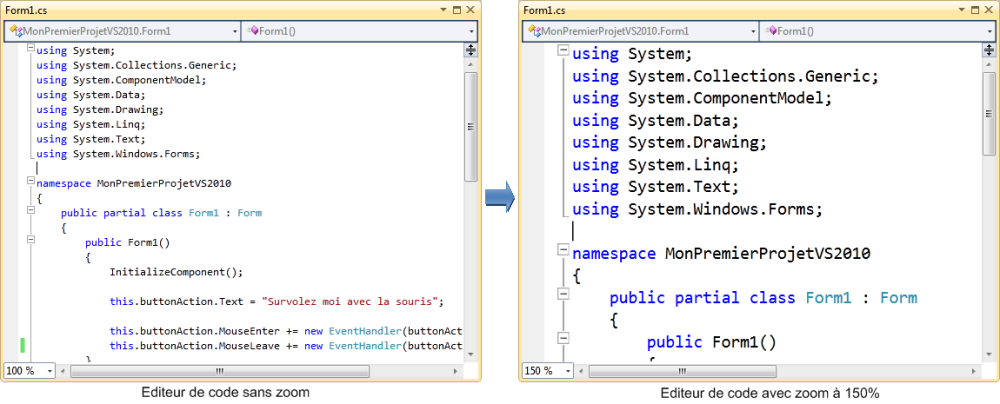
Task: Click the split-view handle in the 150% editor
Action: point(987,47)
